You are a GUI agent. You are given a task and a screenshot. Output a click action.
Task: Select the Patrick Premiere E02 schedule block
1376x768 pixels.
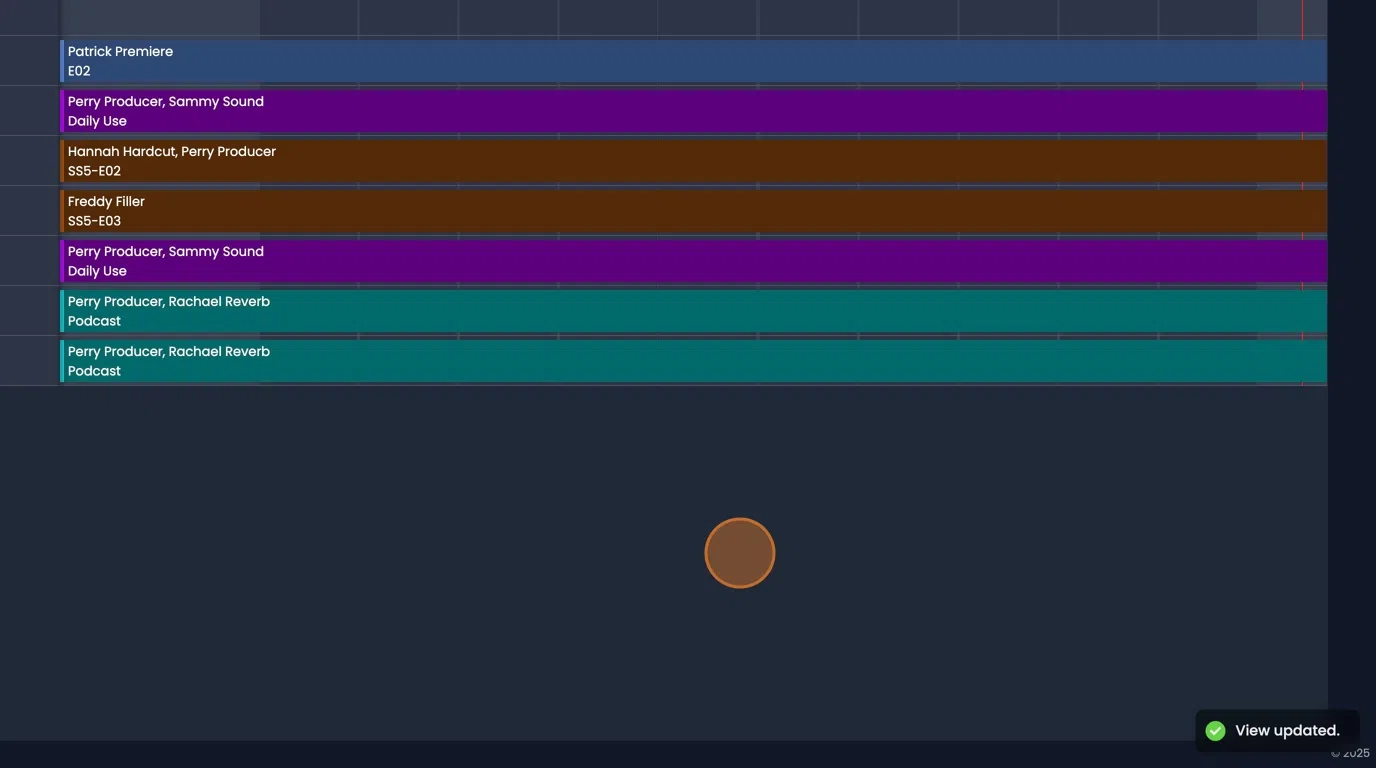click(600, 60)
